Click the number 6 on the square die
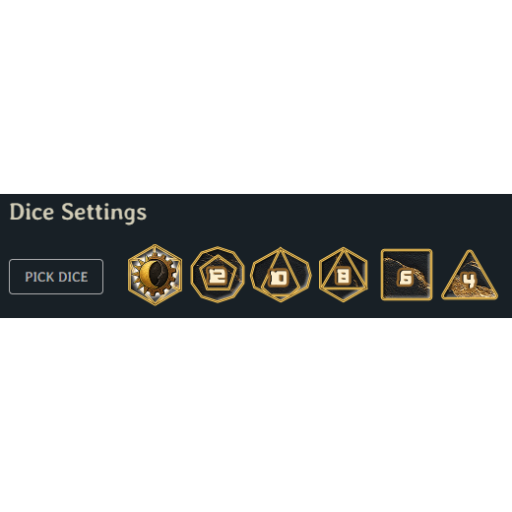Viewport: 512px width, 512px height. pyautogui.click(x=406, y=277)
